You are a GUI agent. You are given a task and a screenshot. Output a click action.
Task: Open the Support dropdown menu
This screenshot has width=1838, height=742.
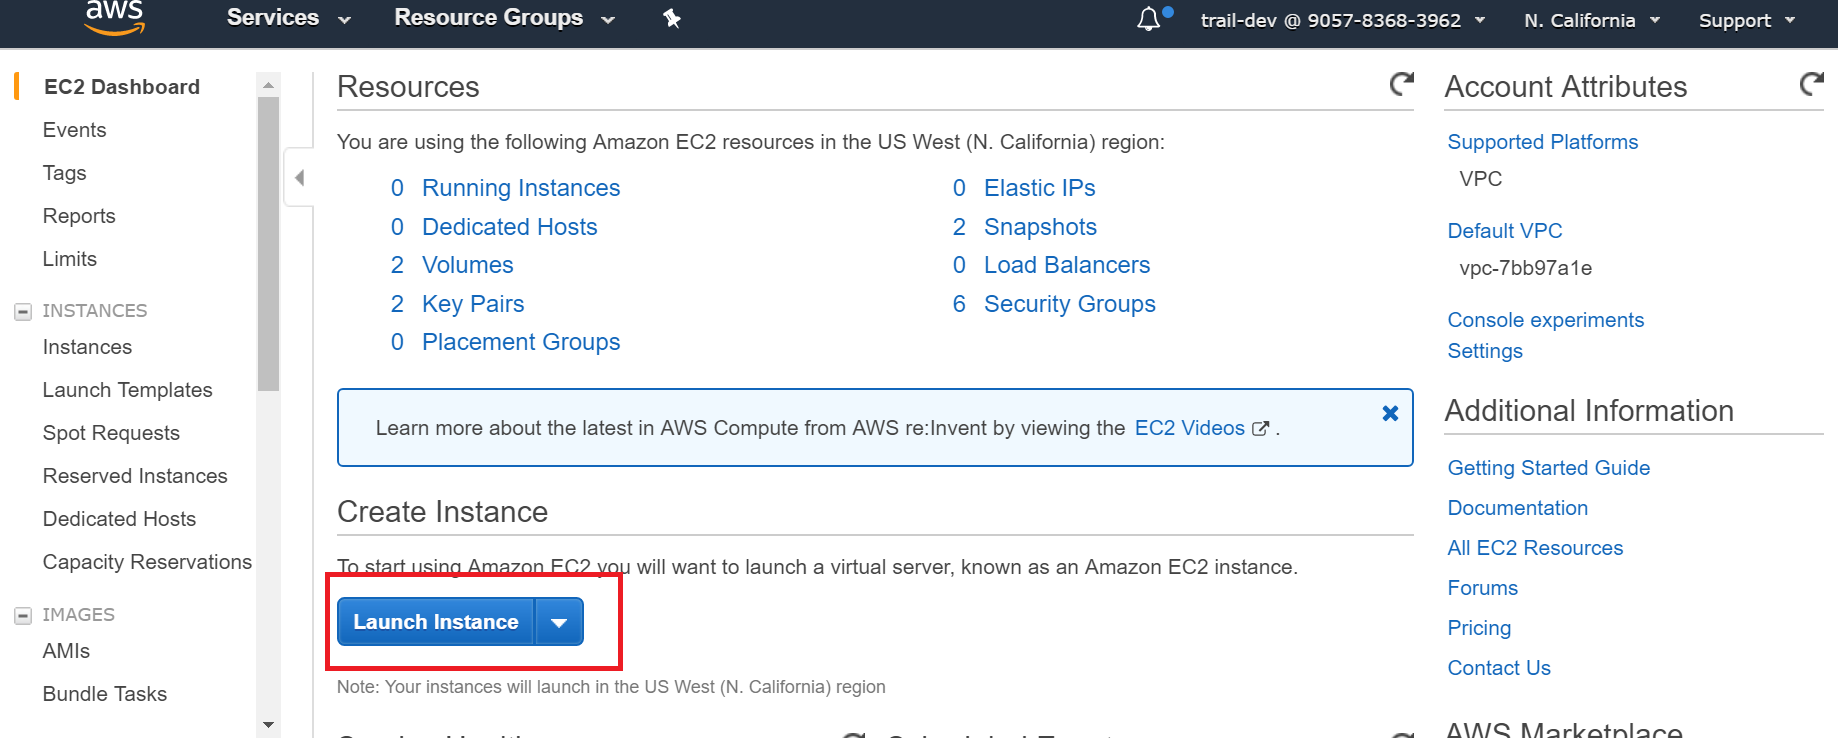[x=1746, y=20]
